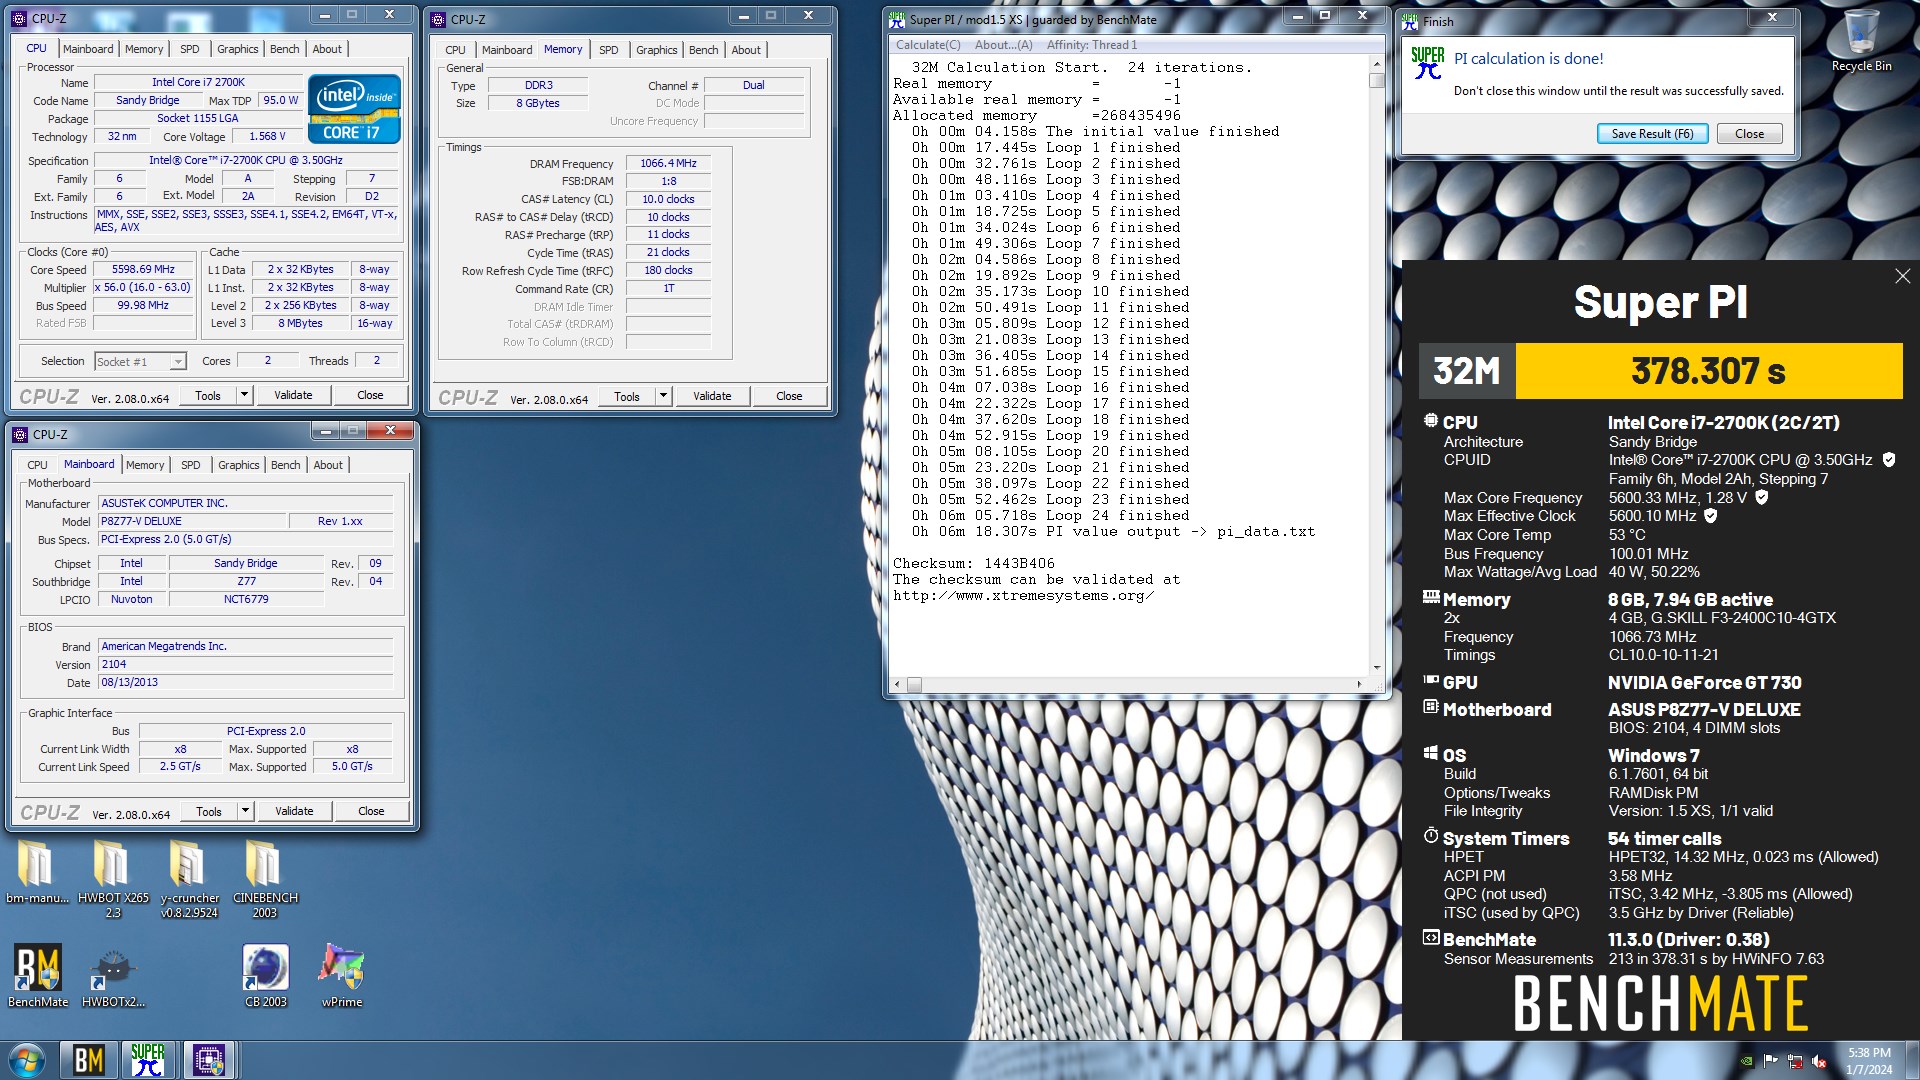Screen dimensions: 1920x1080
Task: Open Tools dropdown arrow in Mainboard window
Action: coord(244,811)
